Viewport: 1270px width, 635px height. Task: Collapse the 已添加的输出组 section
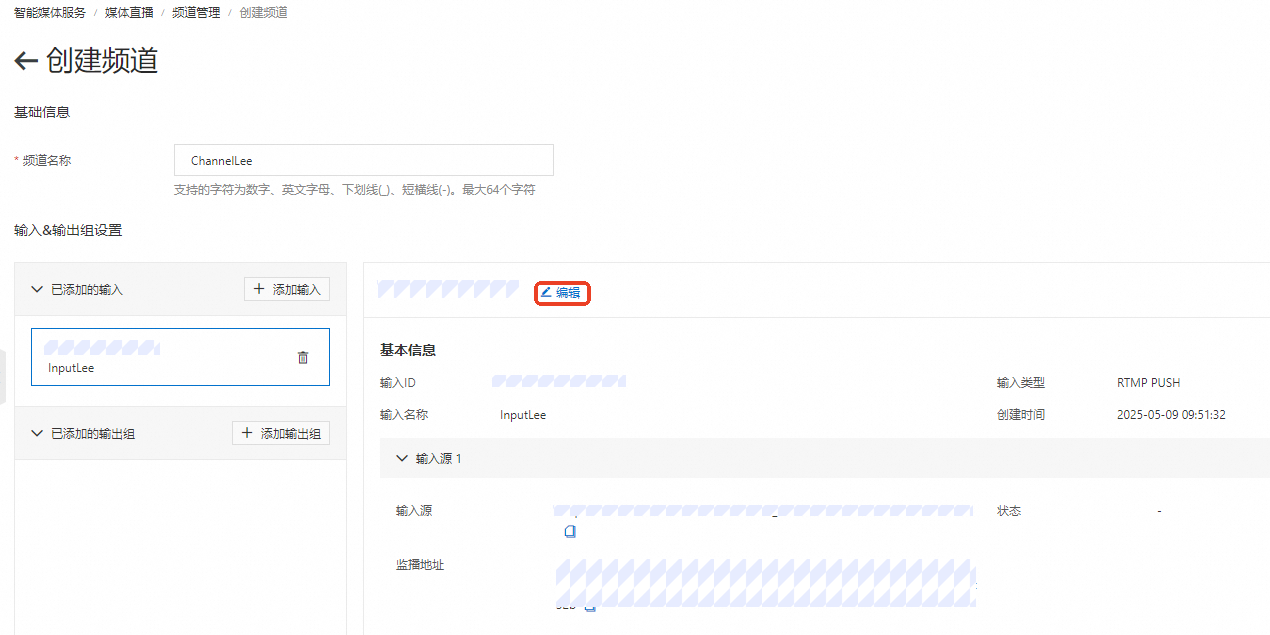pyautogui.click(x=37, y=433)
